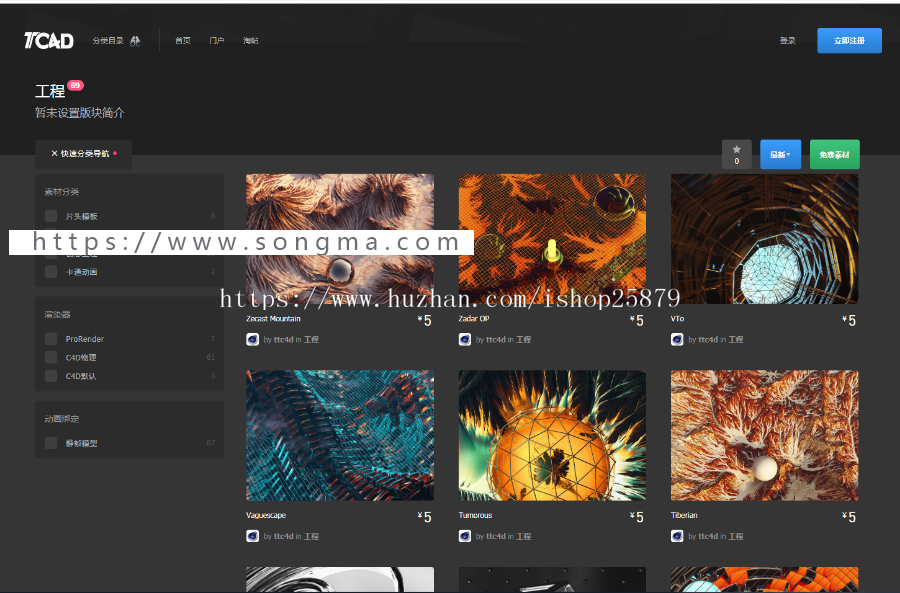Click the TCAD logo
The height and width of the screenshot is (593, 900).
(x=49, y=41)
